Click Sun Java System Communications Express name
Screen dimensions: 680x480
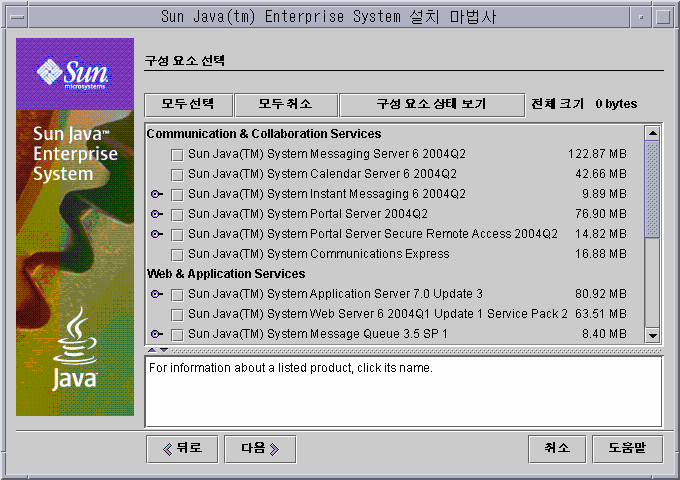tap(319, 254)
